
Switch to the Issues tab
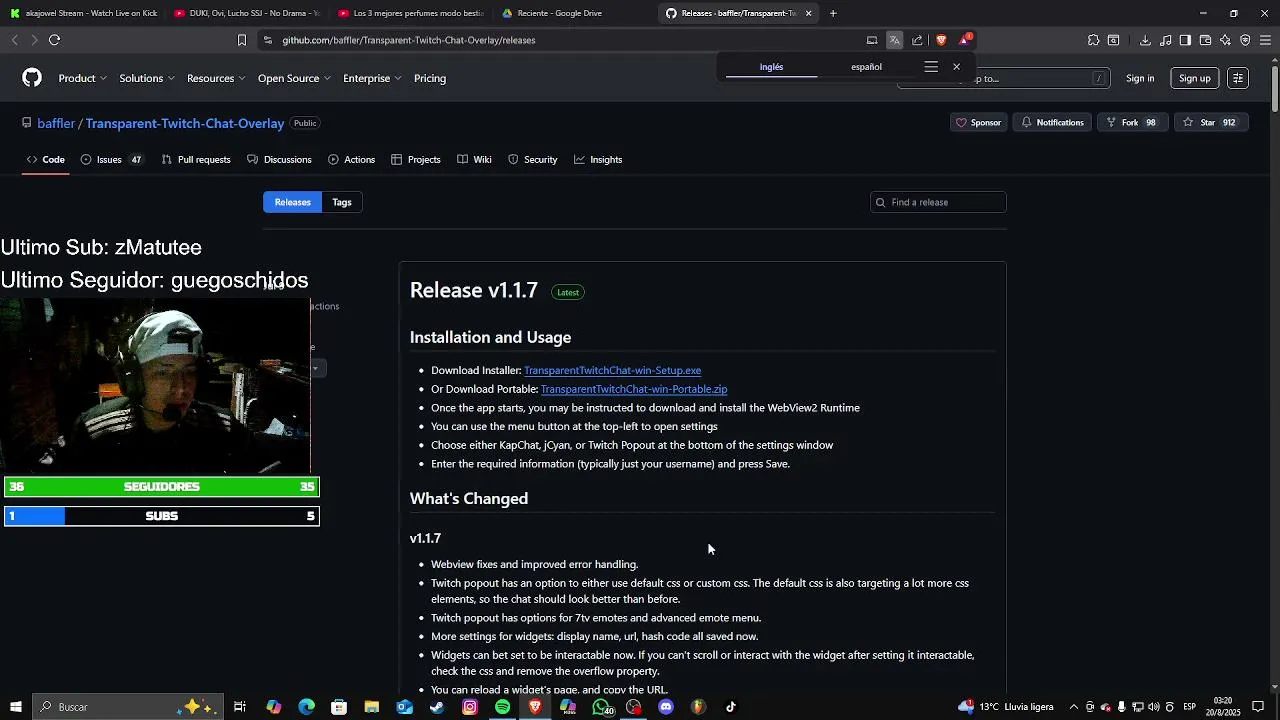[111, 160]
